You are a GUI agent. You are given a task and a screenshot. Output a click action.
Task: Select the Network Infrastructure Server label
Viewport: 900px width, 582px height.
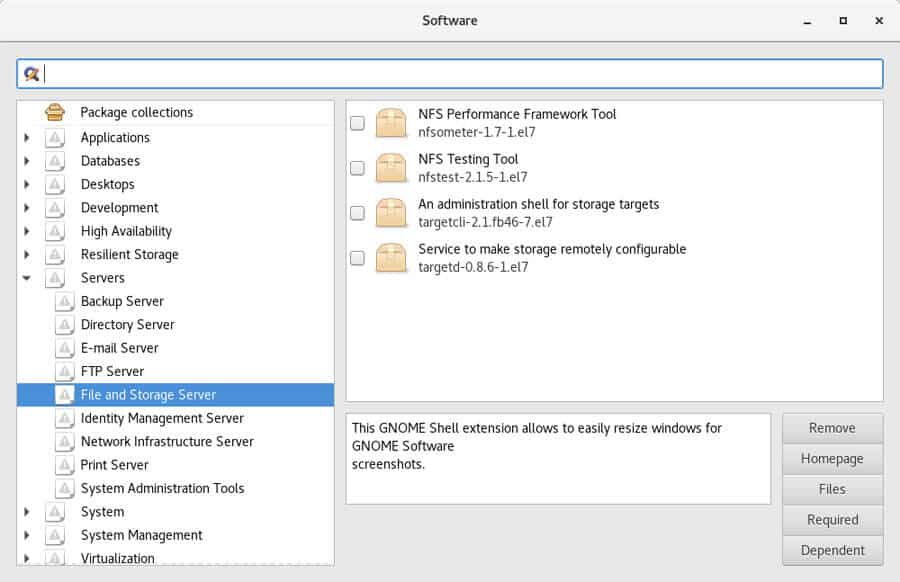click(x=167, y=441)
